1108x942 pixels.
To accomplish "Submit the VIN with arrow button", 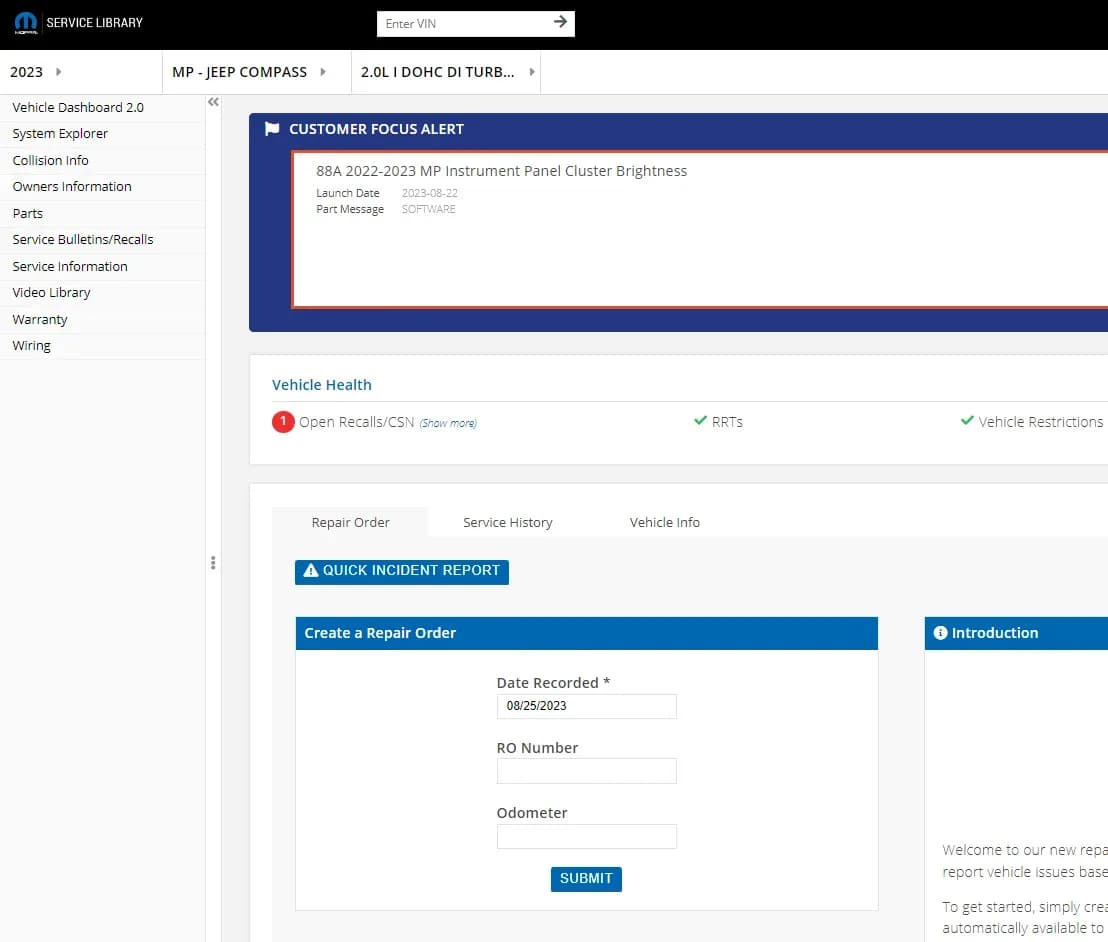I will pyautogui.click(x=560, y=22).
